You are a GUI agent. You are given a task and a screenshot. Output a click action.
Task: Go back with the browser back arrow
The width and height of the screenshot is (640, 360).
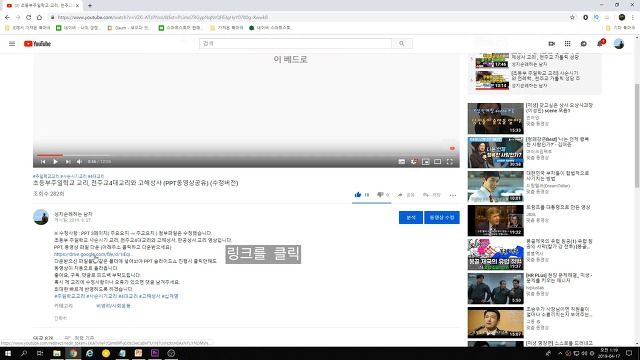click(x=7, y=17)
